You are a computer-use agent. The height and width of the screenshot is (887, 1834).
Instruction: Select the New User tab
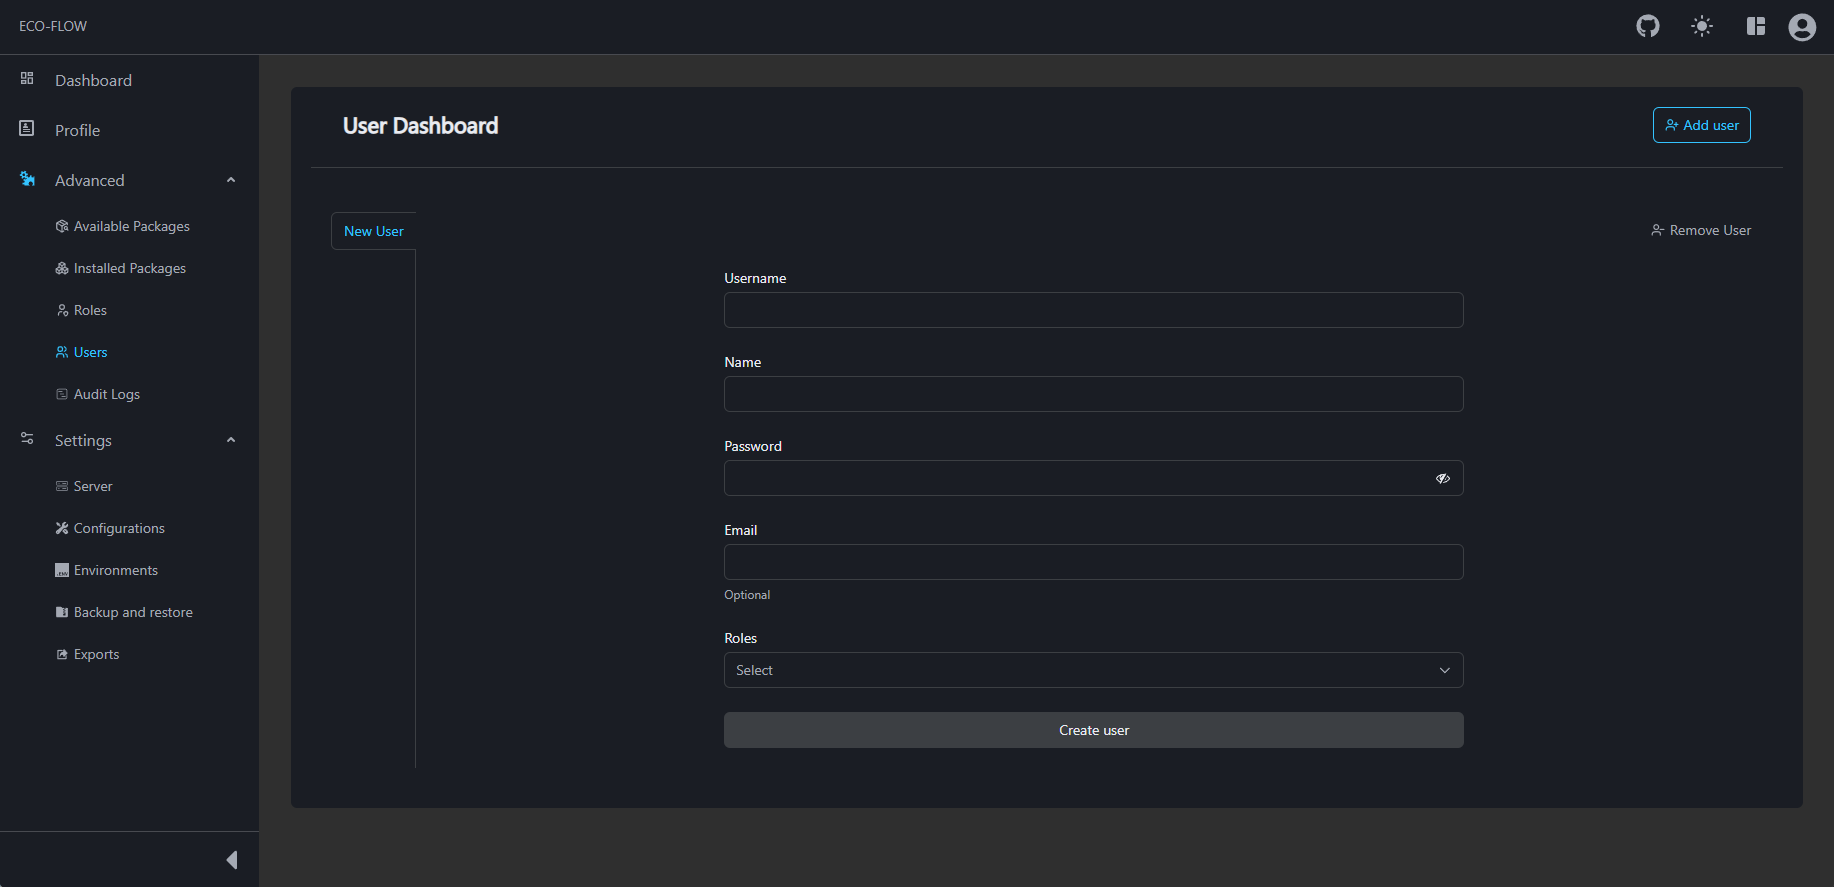click(374, 231)
